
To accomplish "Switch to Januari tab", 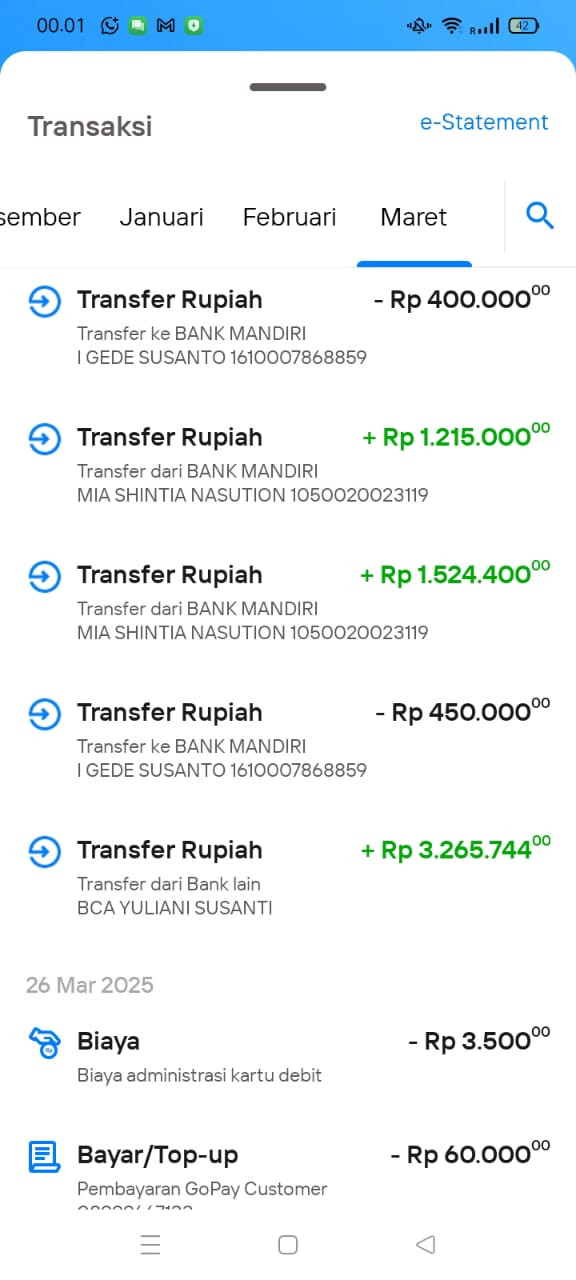I will click(161, 217).
